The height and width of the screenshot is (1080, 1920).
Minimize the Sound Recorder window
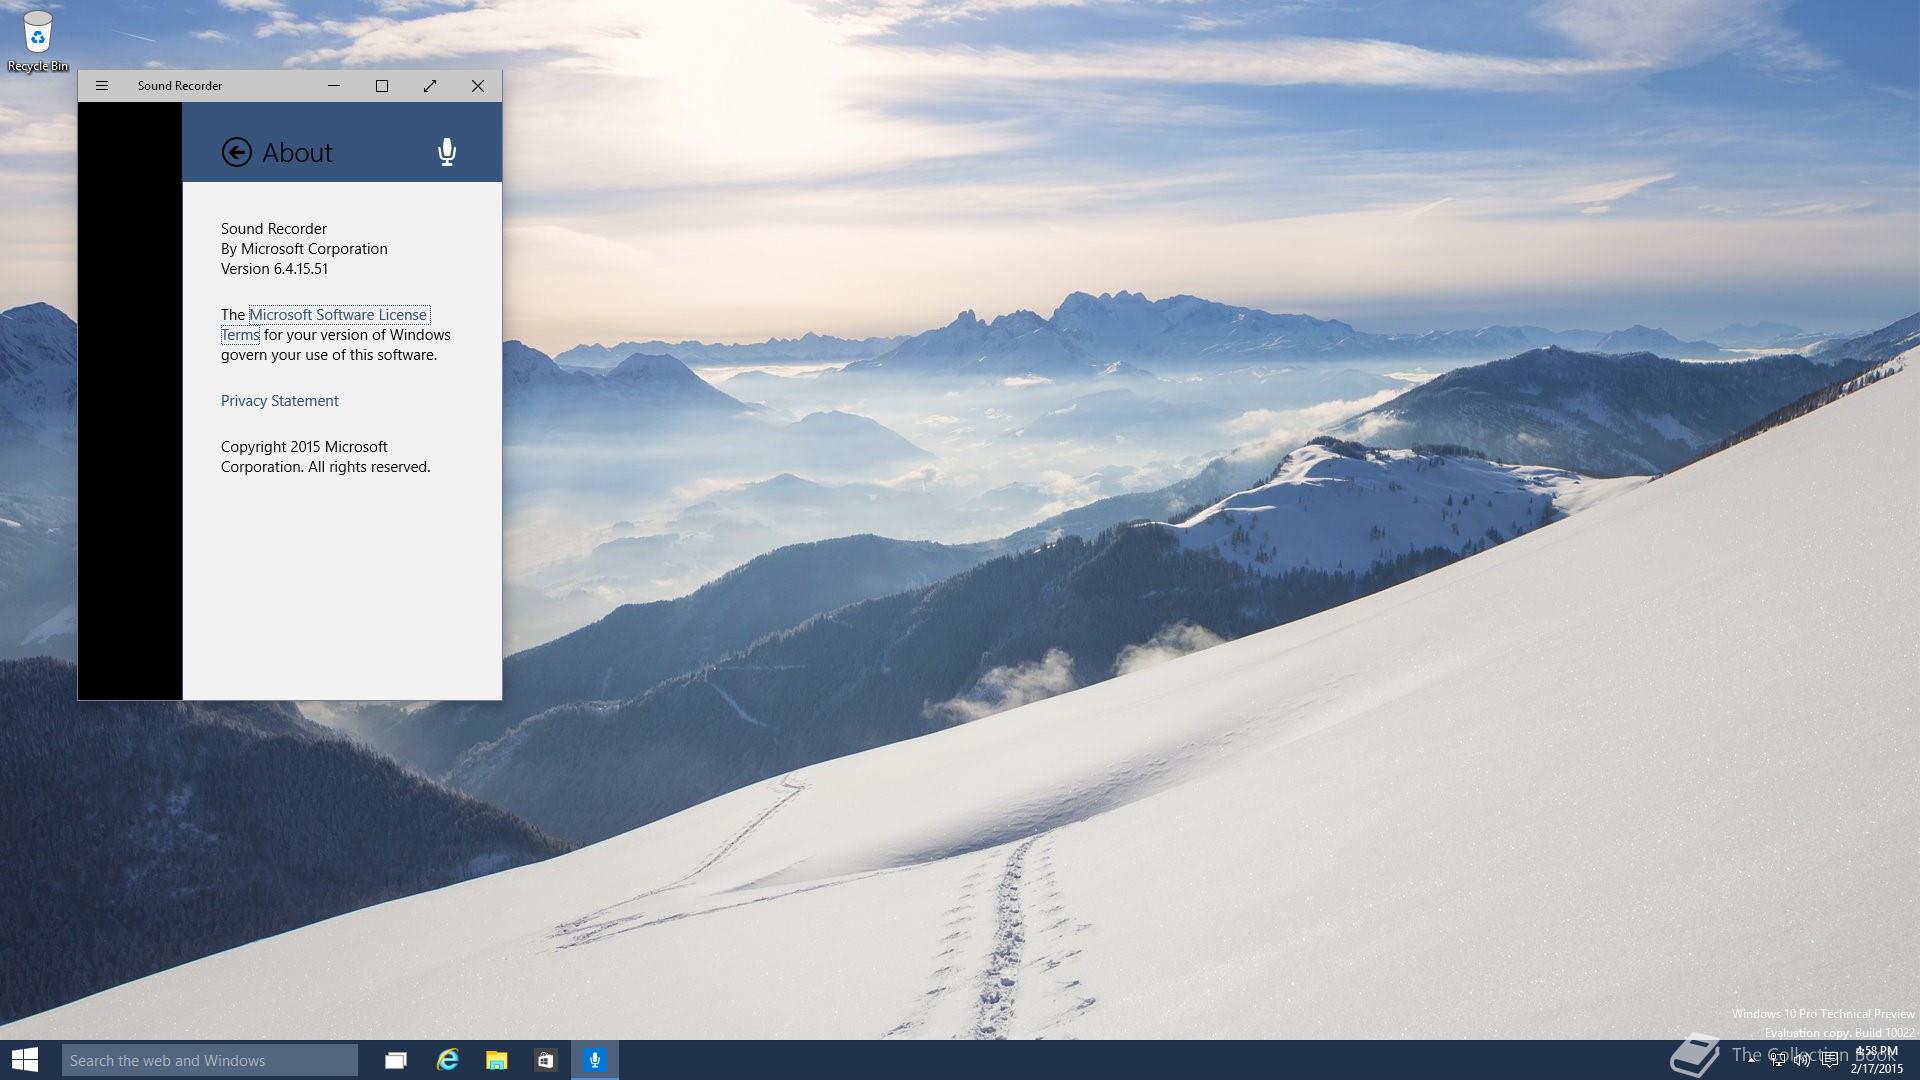(334, 86)
